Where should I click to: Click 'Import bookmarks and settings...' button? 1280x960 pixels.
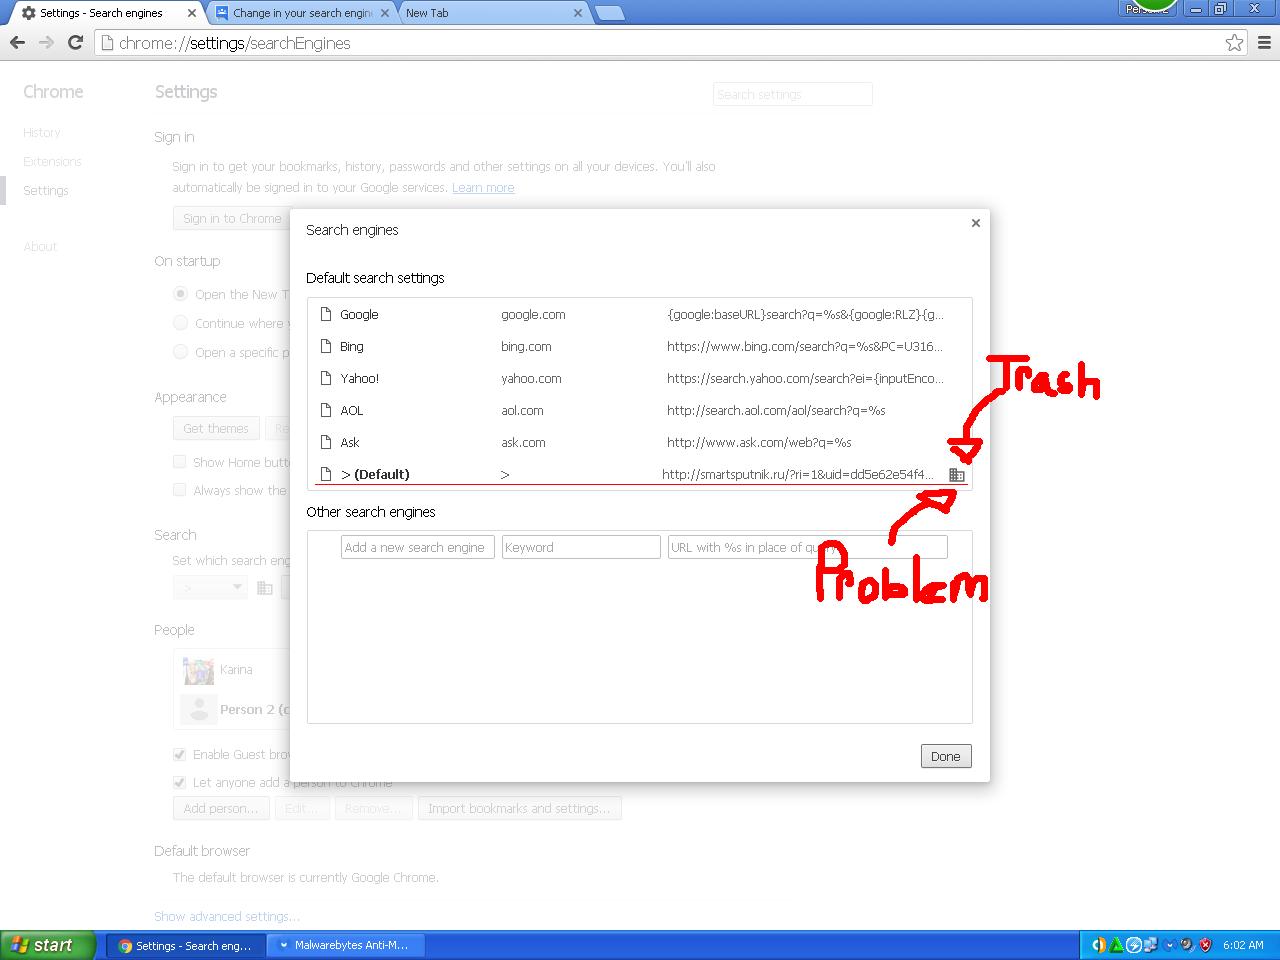point(519,808)
